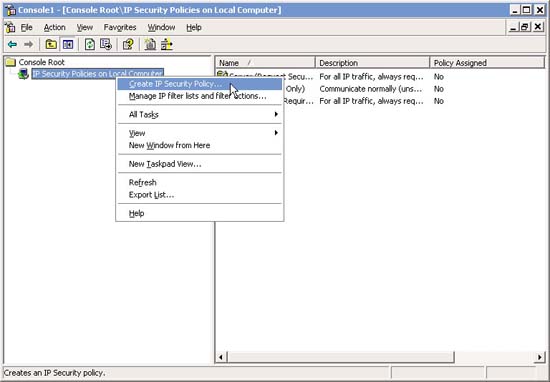The height and width of the screenshot is (382, 550).
Task: Click the Forward arrow in the toolbar
Action: pyautogui.click(x=28, y=45)
